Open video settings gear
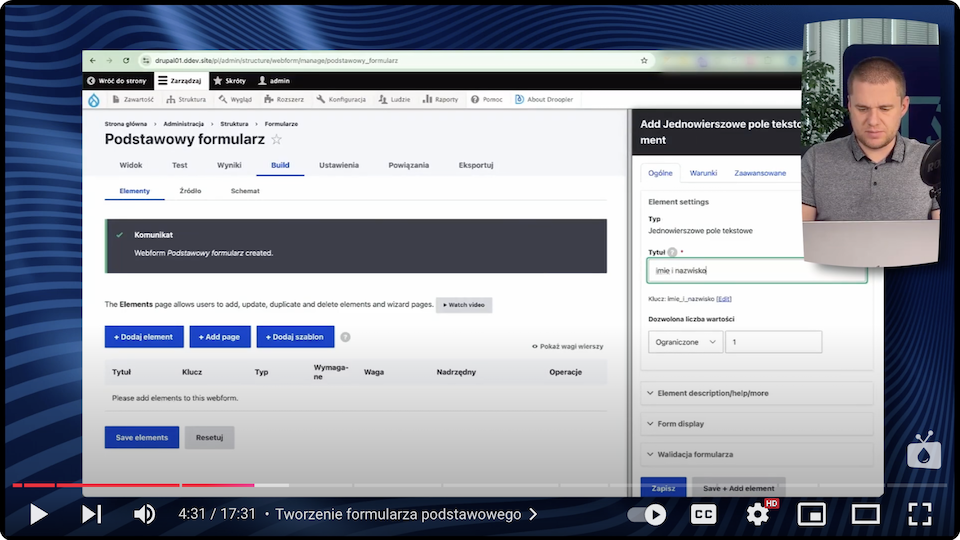Screen dimensions: 960x540 click(758, 514)
